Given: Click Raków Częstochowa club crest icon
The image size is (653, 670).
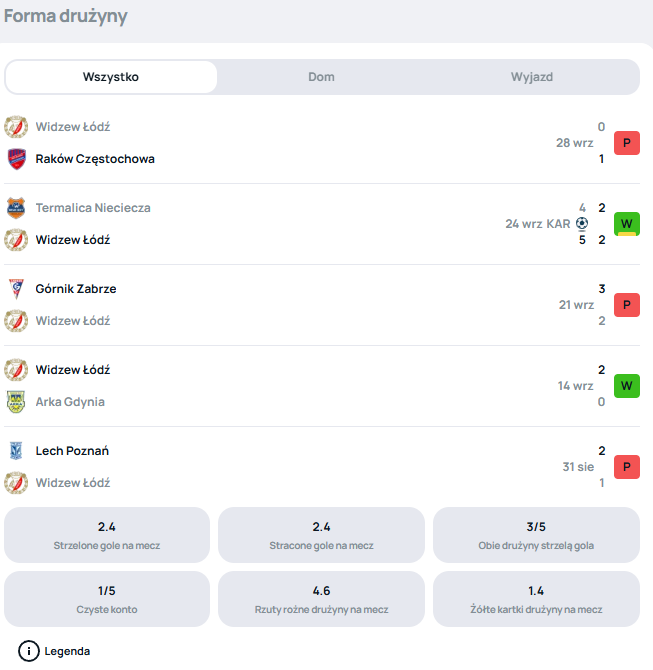Looking at the screenshot, I should [x=16, y=159].
